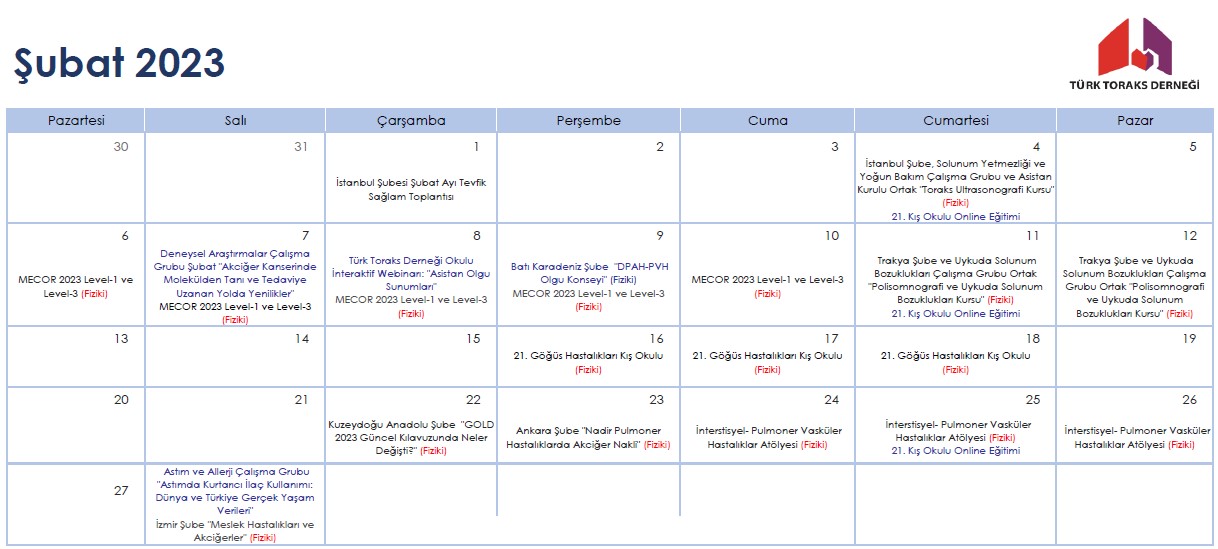Viewport: 1218px width, 549px height.
Task: Select the Cumartesi column header
Action: (x=955, y=120)
